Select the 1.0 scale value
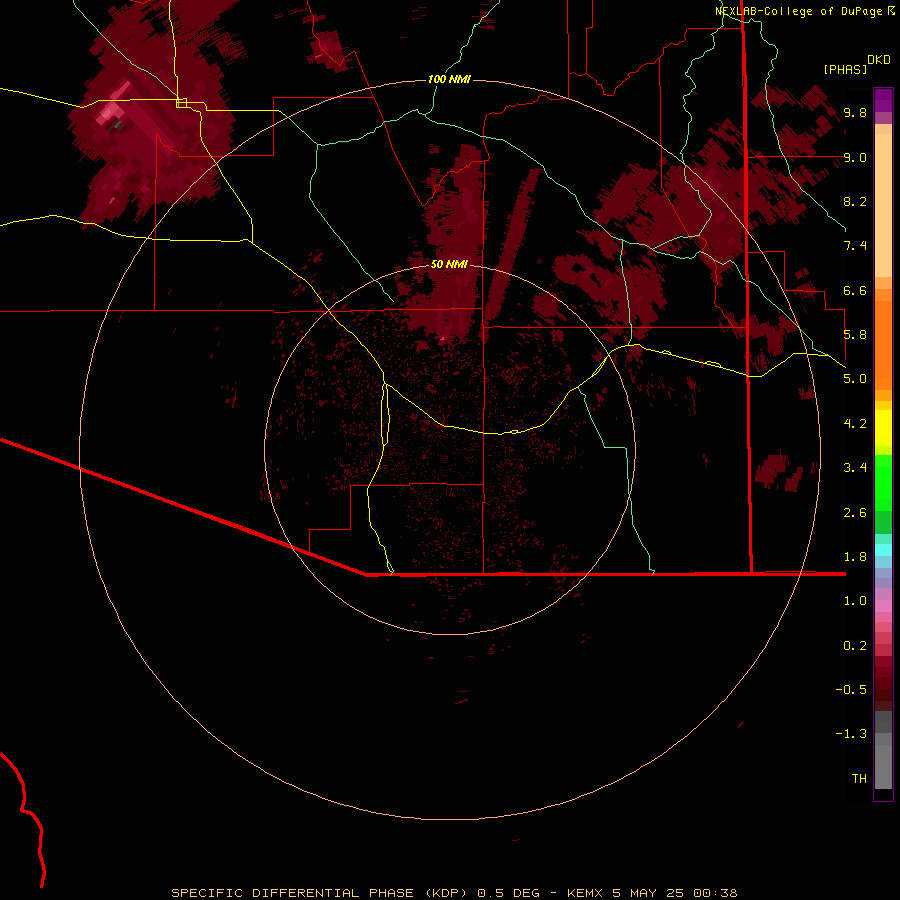This screenshot has height=900, width=900. pyautogui.click(x=855, y=601)
